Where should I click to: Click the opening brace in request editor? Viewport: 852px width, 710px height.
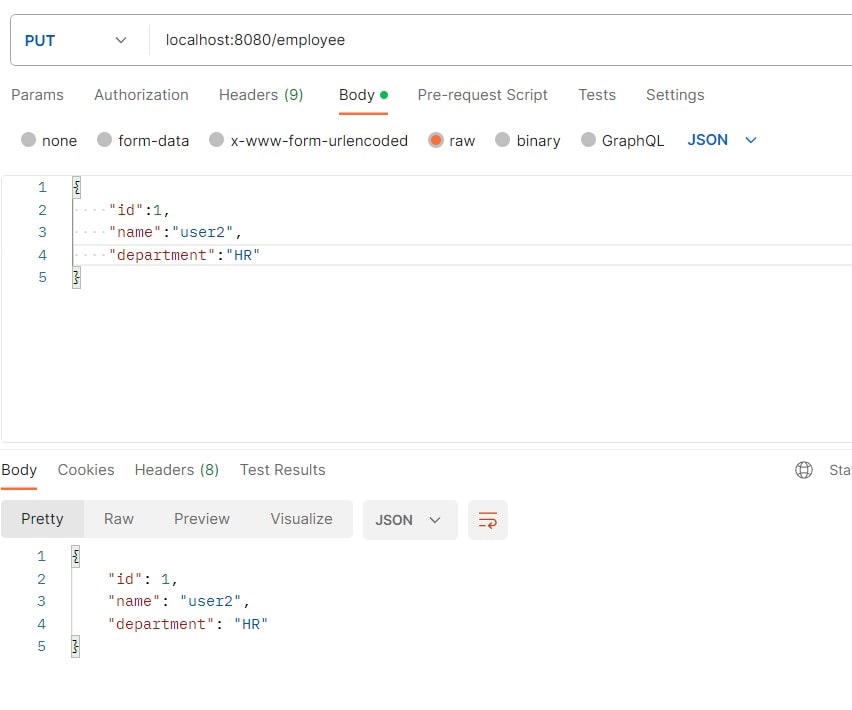pyautogui.click(x=77, y=187)
